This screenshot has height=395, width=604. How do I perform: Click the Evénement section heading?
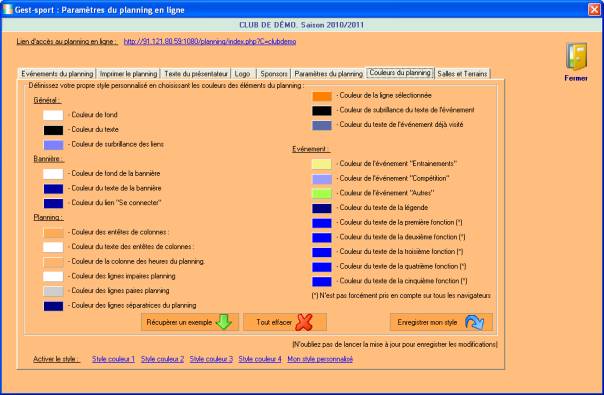[x=310, y=150]
